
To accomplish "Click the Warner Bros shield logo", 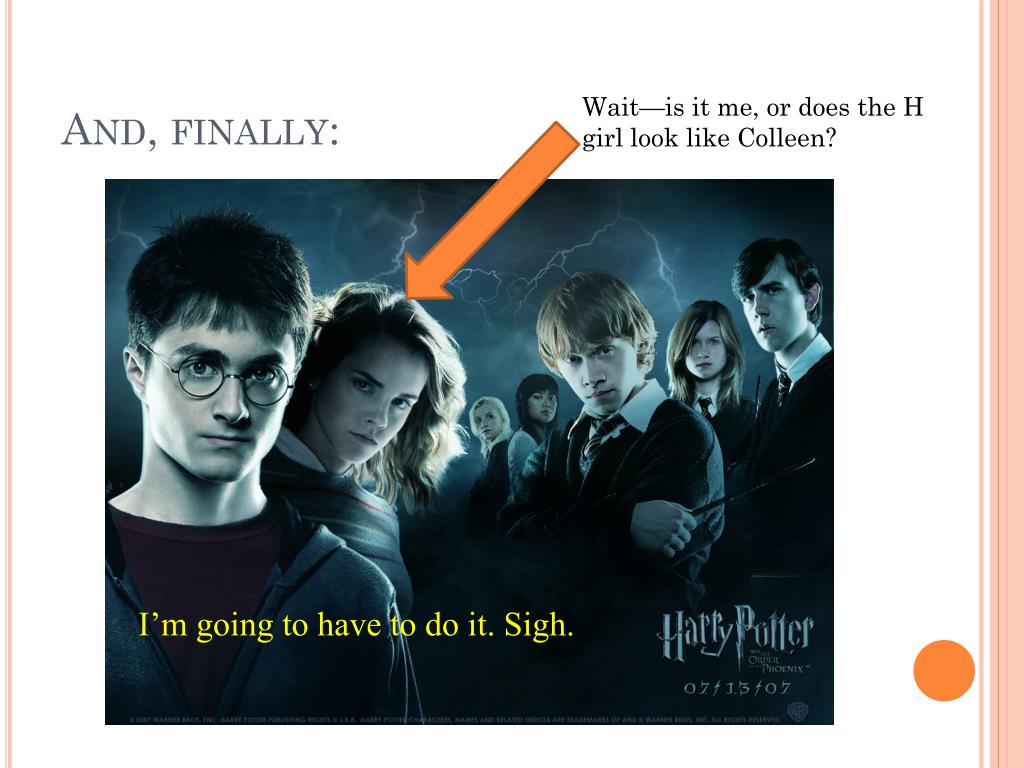I will [x=795, y=710].
